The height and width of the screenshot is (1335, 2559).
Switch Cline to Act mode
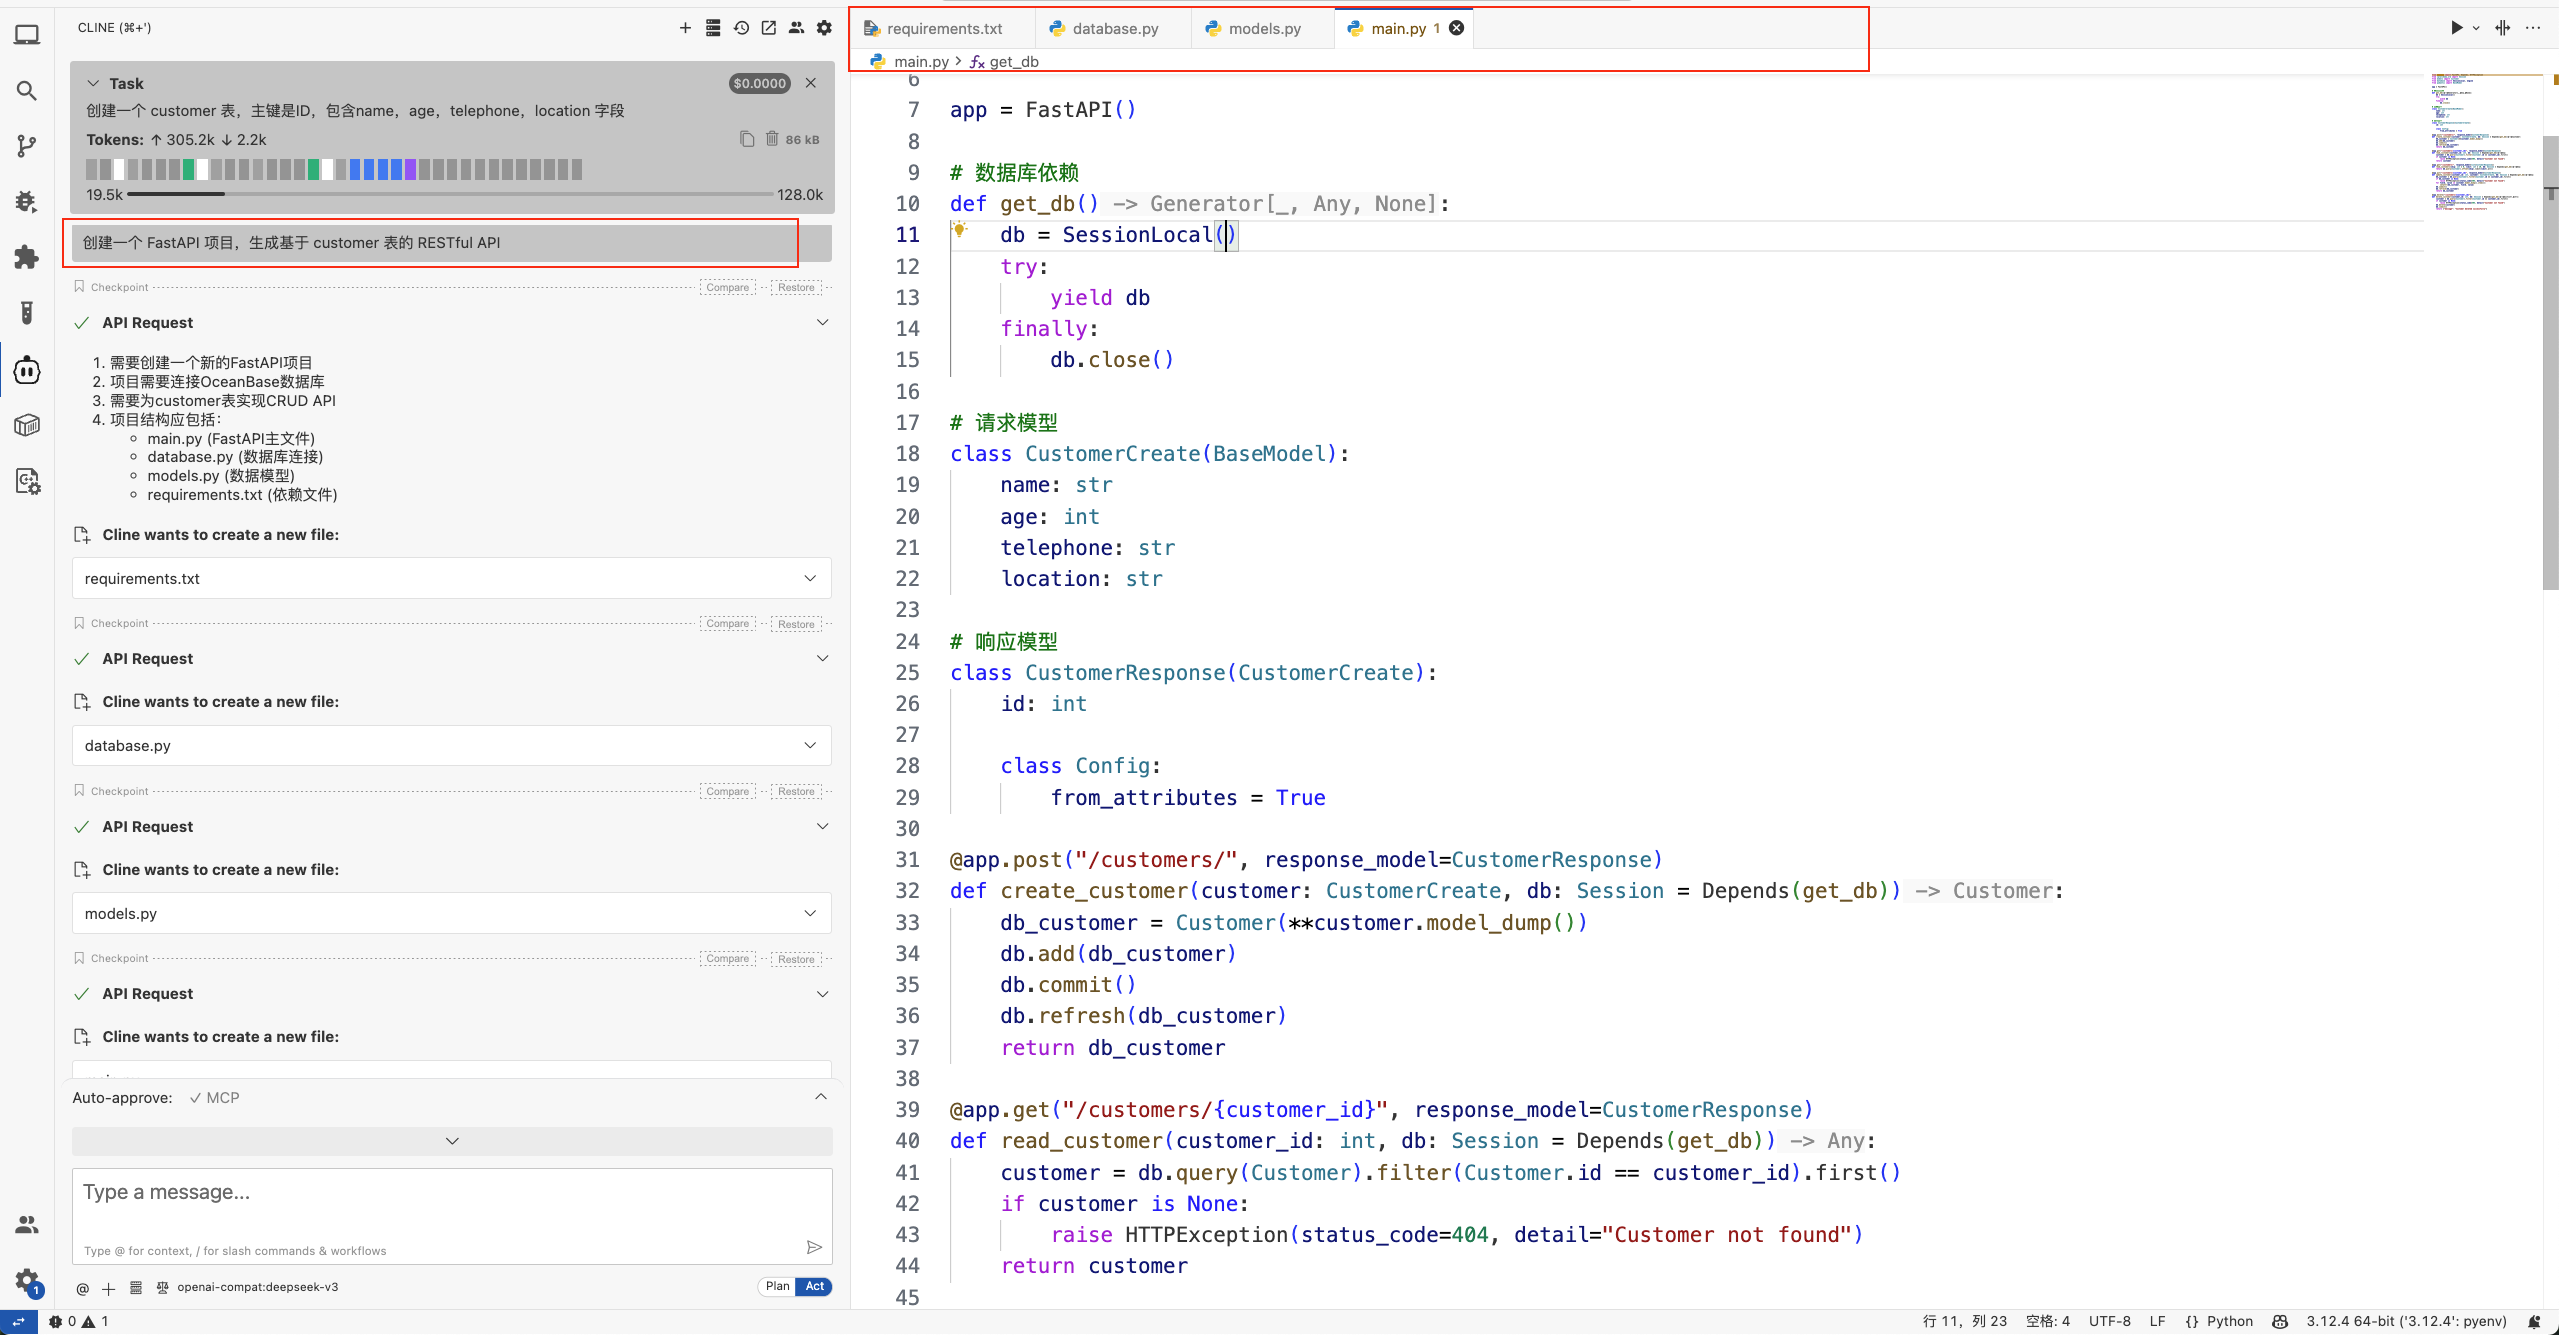coord(815,1287)
